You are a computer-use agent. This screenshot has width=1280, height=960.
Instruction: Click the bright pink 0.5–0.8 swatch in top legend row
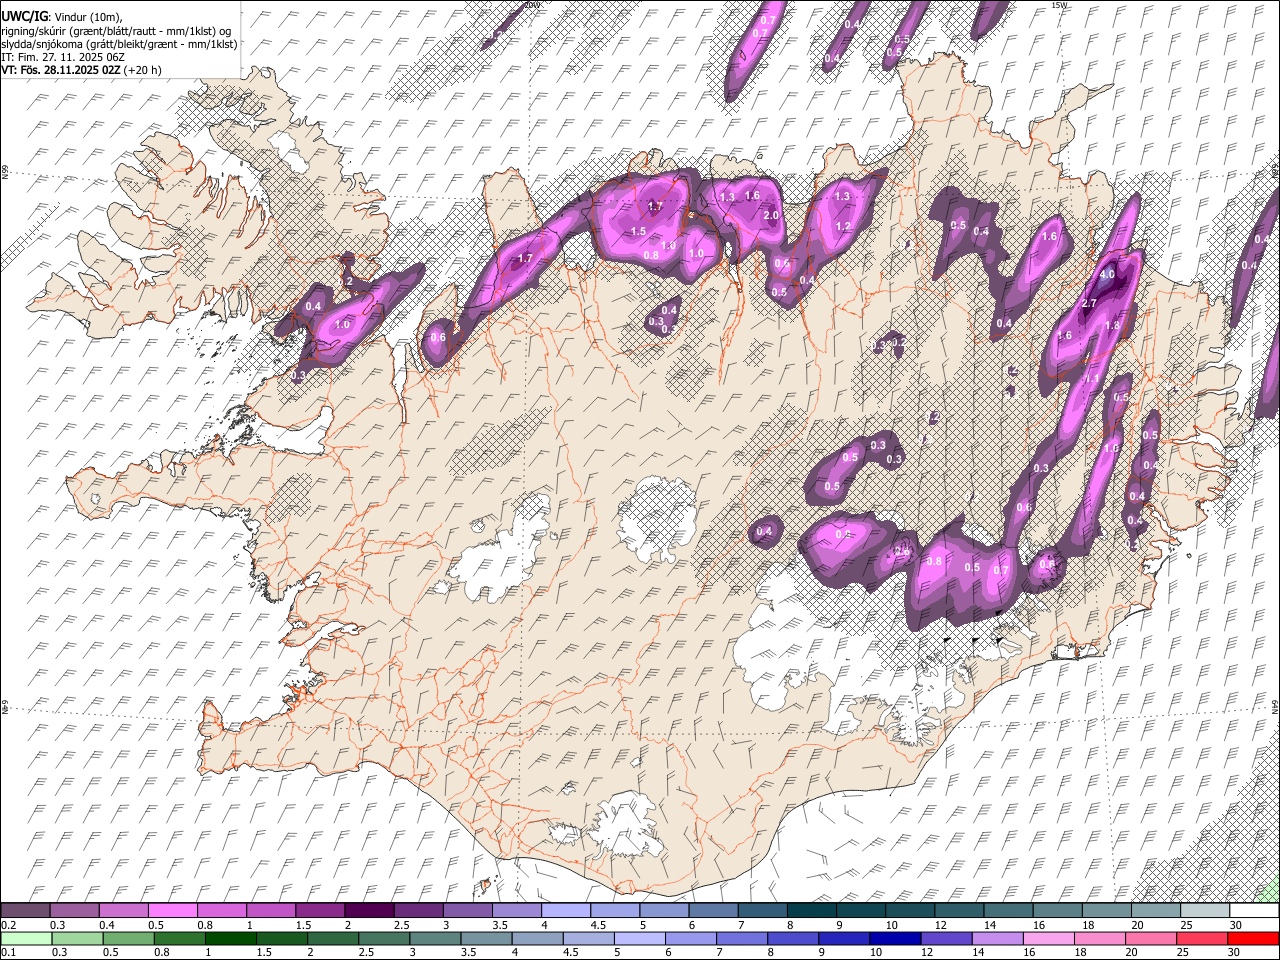coord(172,911)
